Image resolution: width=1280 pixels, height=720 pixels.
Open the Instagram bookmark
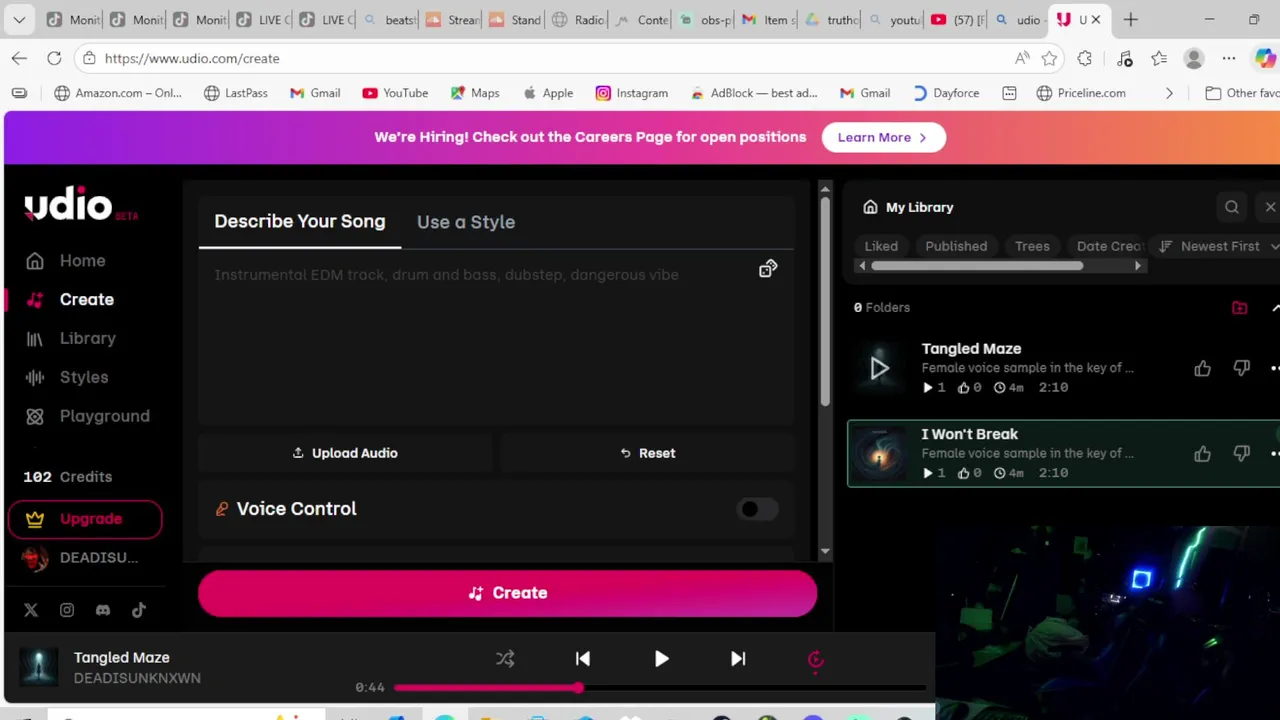tap(631, 93)
